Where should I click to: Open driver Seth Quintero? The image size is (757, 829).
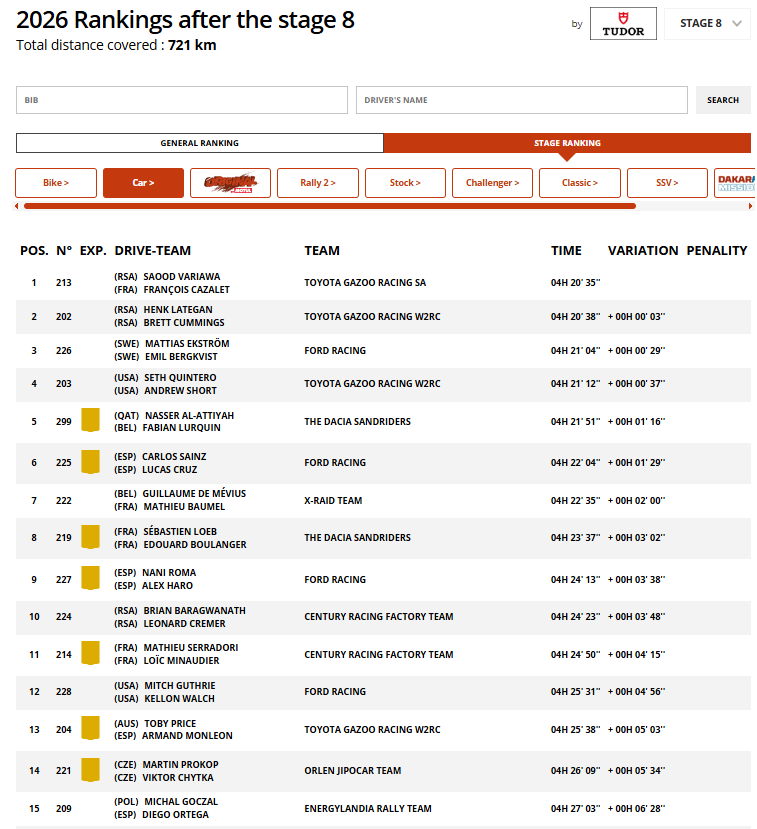point(180,377)
